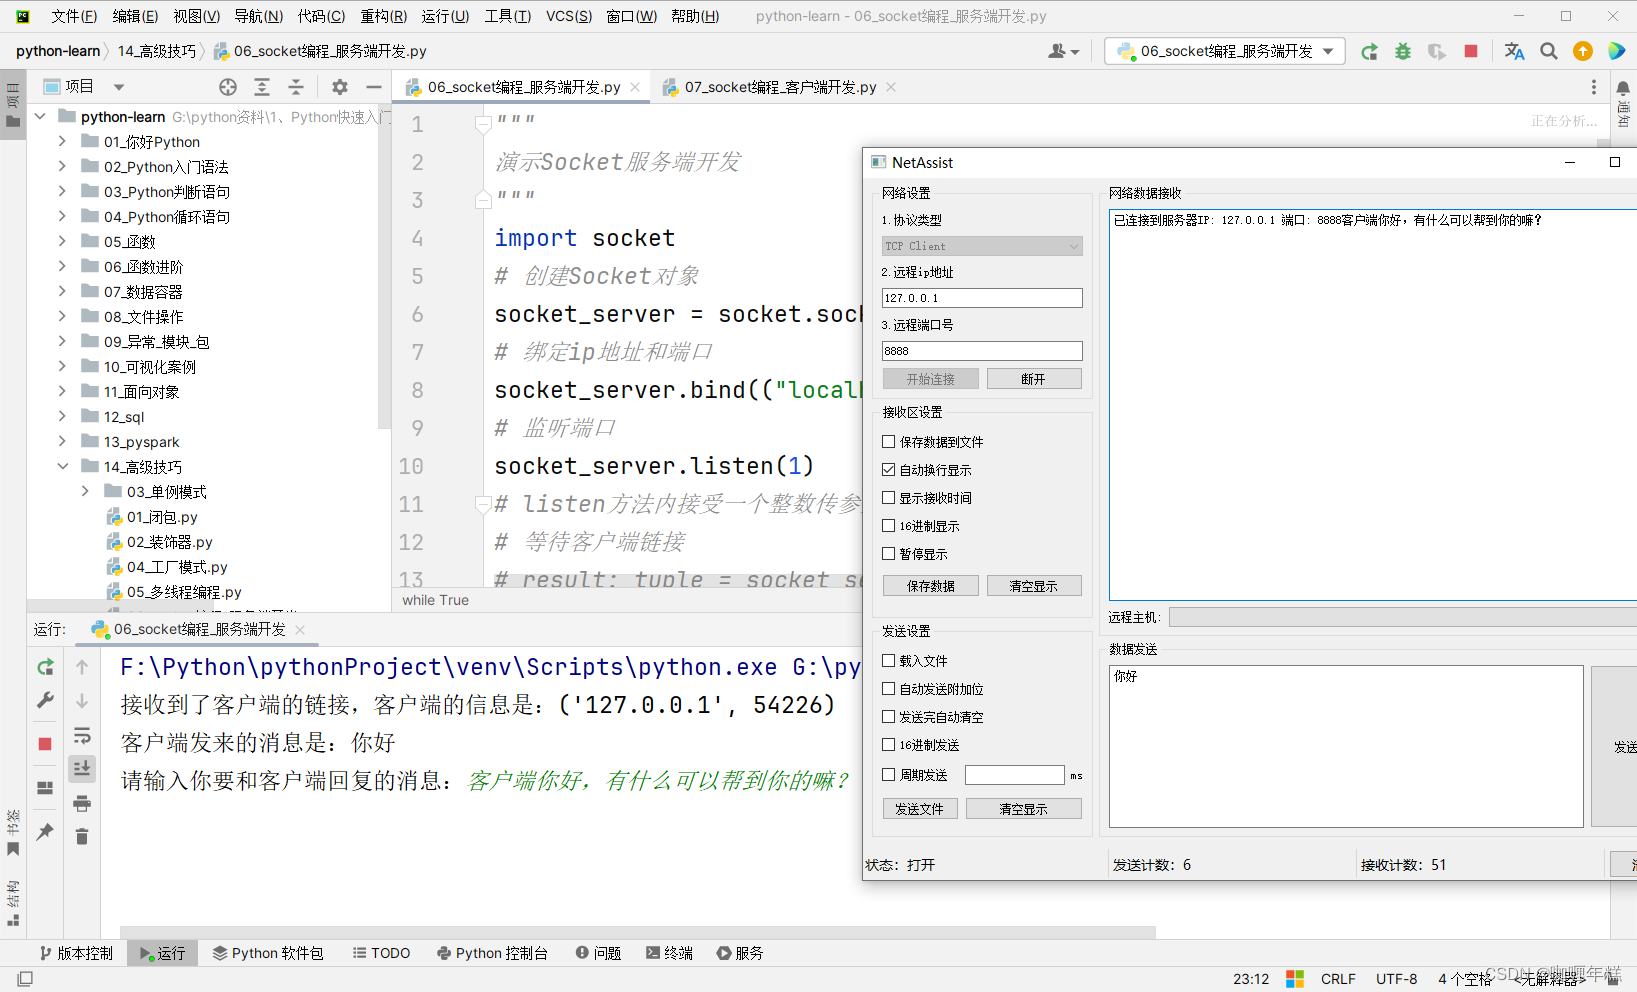
Task: Expand the 10_可视化案例 folder
Action: tap(62, 367)
